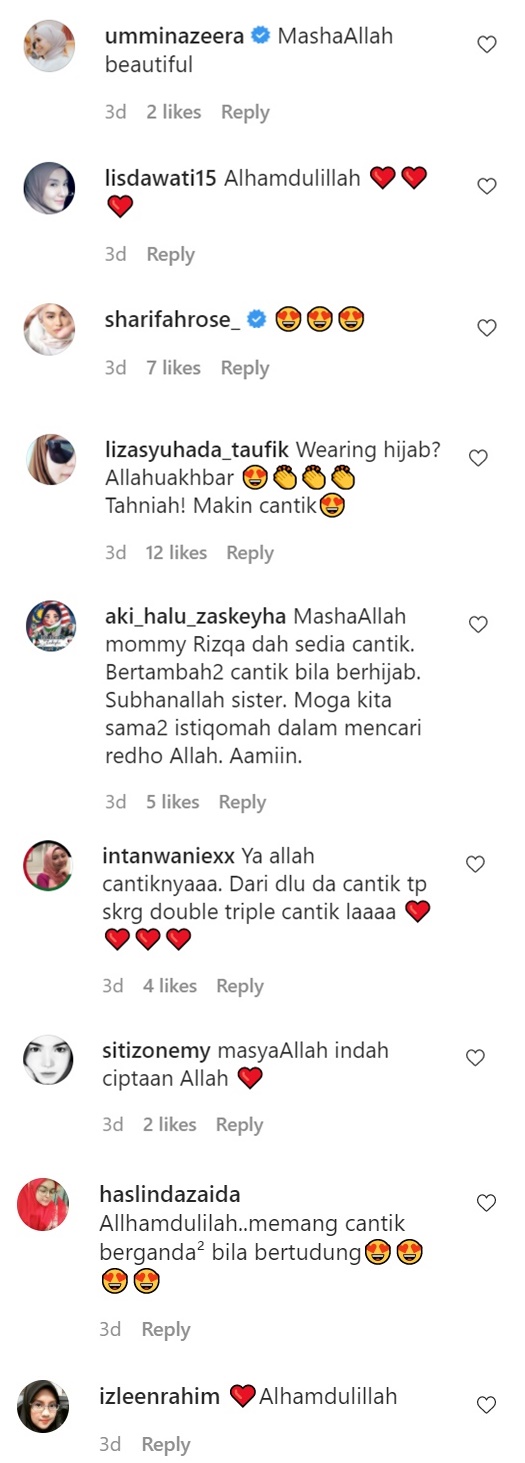View the 12 likes on lizasyuhada_taufik's comment
This screenshot has width=525, height=1463.
(176, 553)
